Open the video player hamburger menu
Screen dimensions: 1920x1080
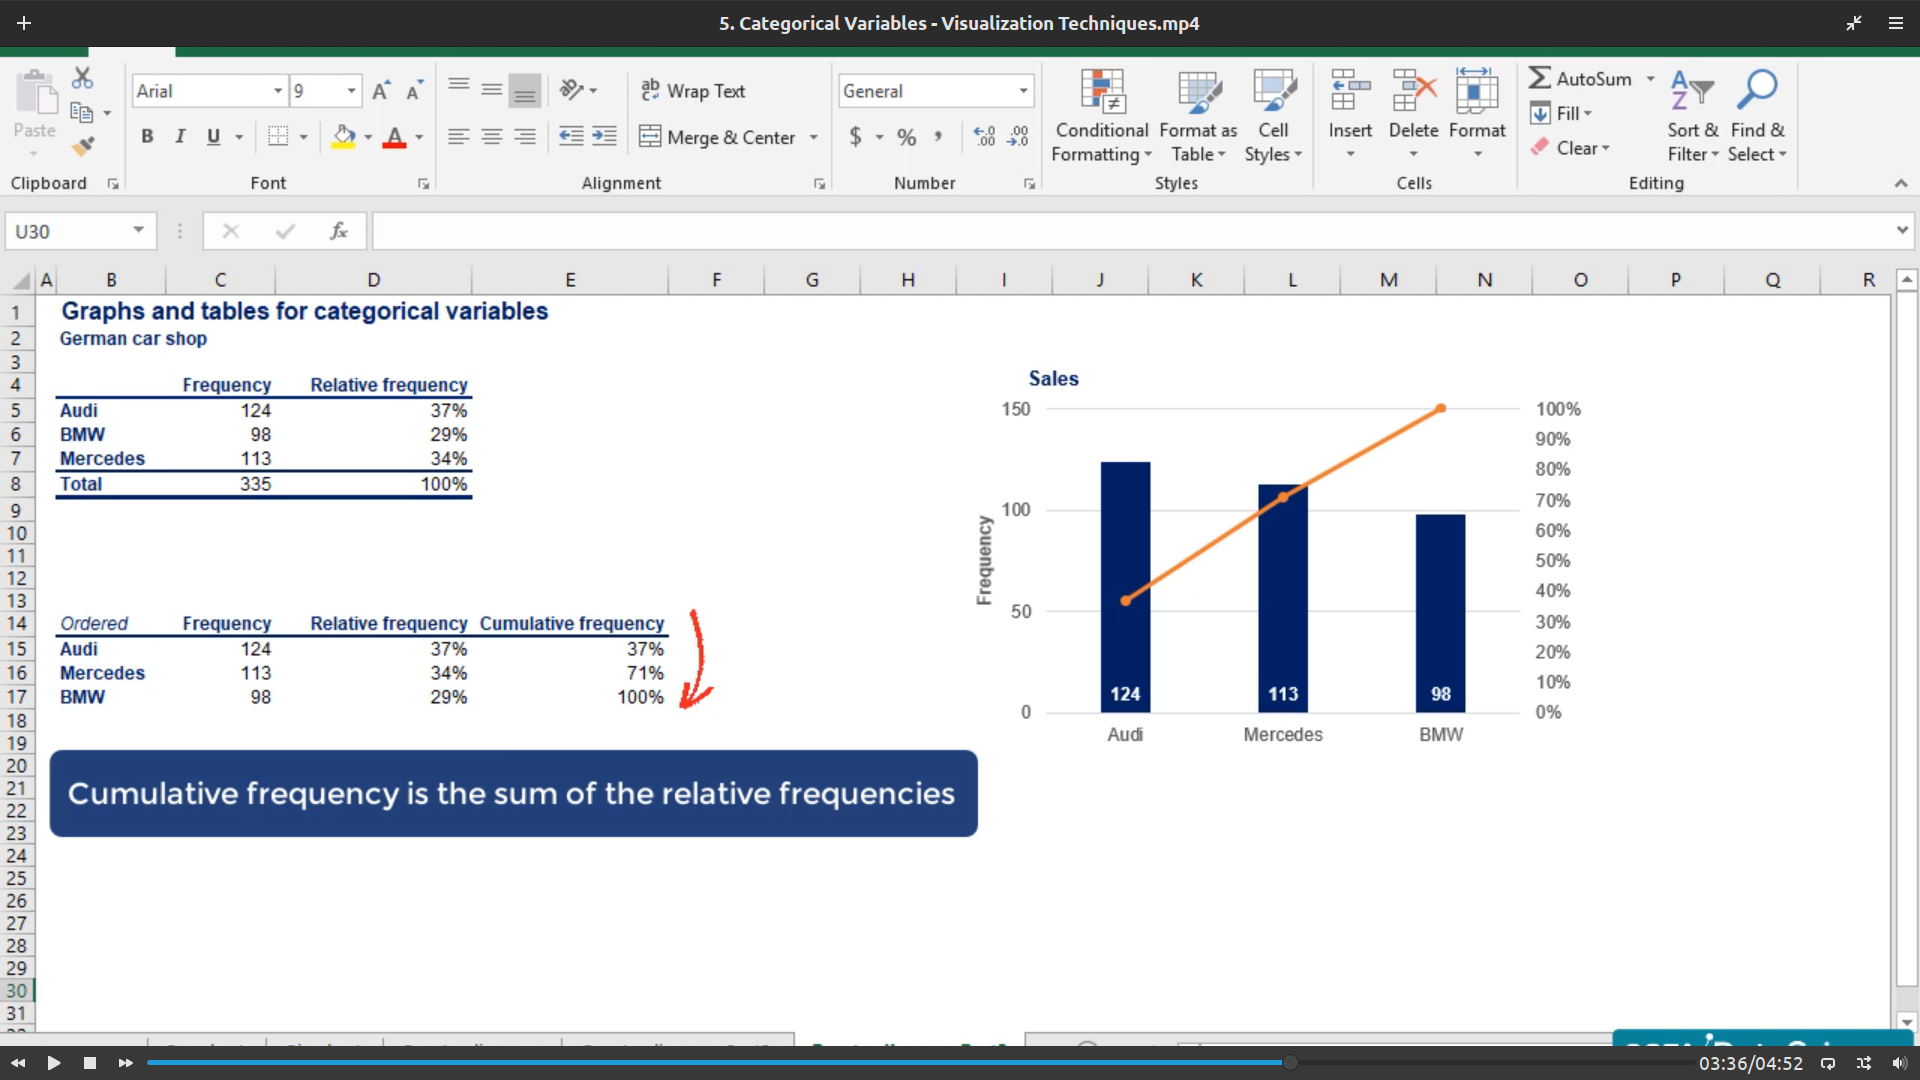click(1895, 23)
